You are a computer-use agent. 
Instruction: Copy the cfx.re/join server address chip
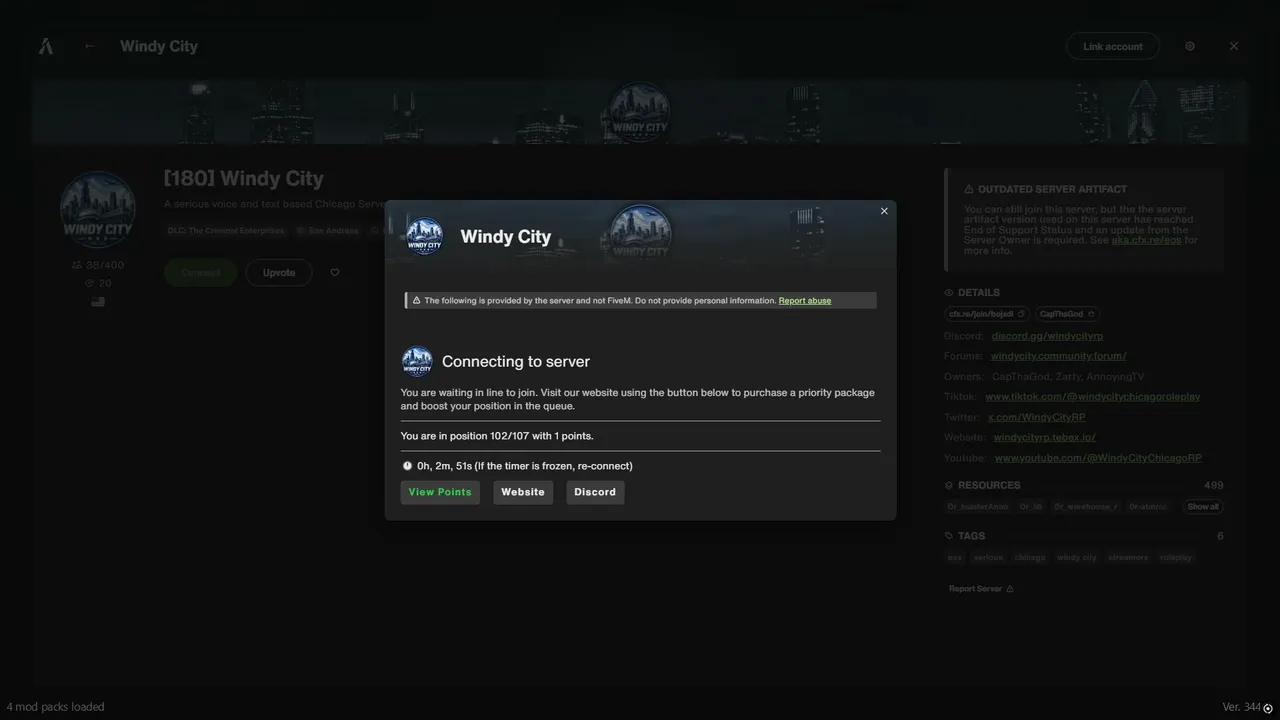coord(987,314)
